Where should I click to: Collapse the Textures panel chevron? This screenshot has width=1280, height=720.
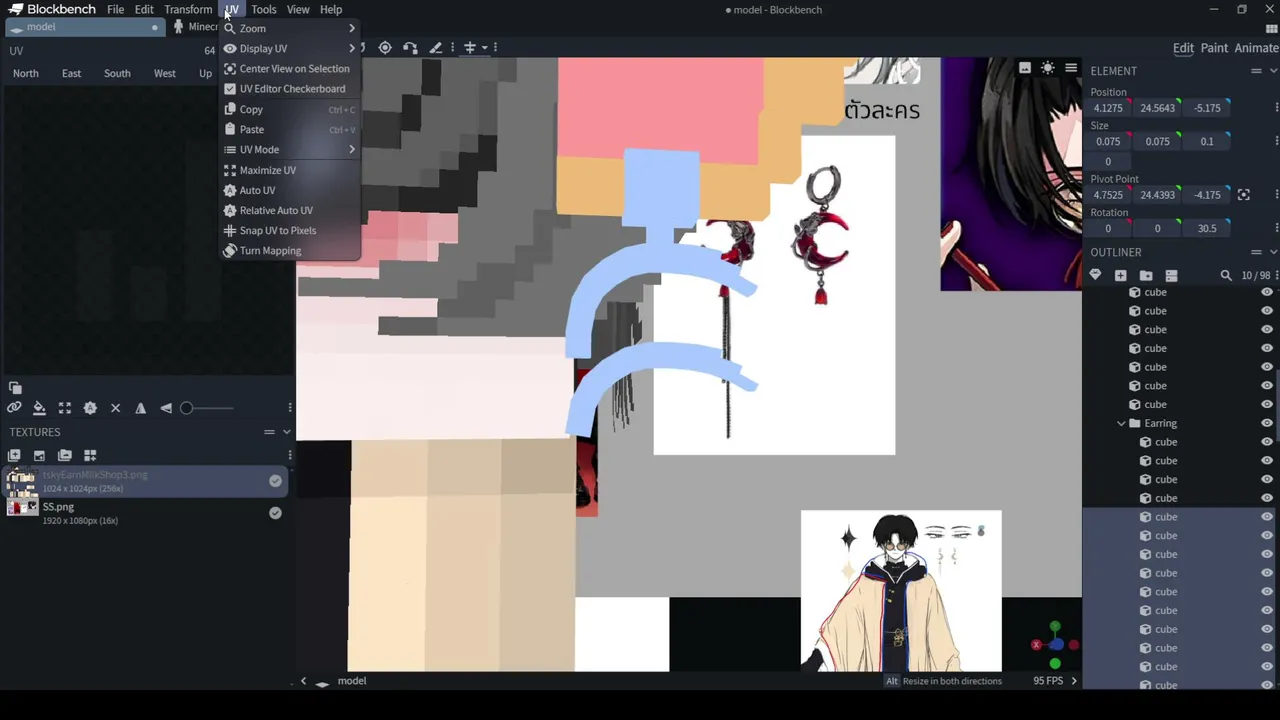[x=286, y=432]
